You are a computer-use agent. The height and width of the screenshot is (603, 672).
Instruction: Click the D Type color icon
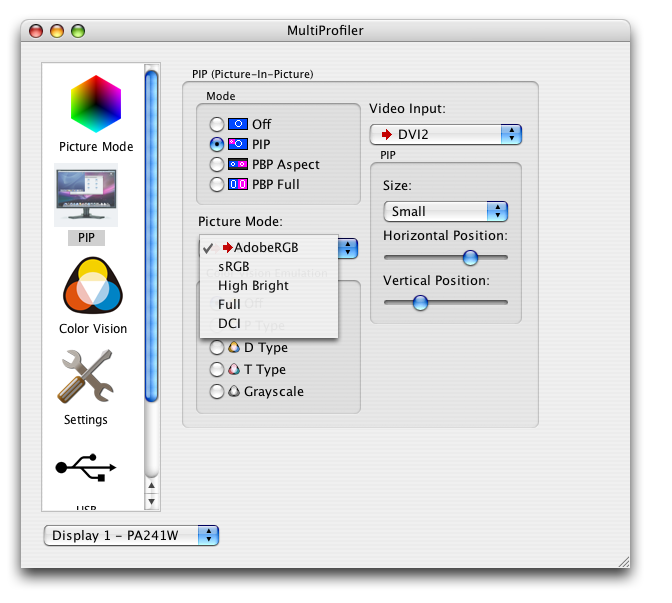234,347
